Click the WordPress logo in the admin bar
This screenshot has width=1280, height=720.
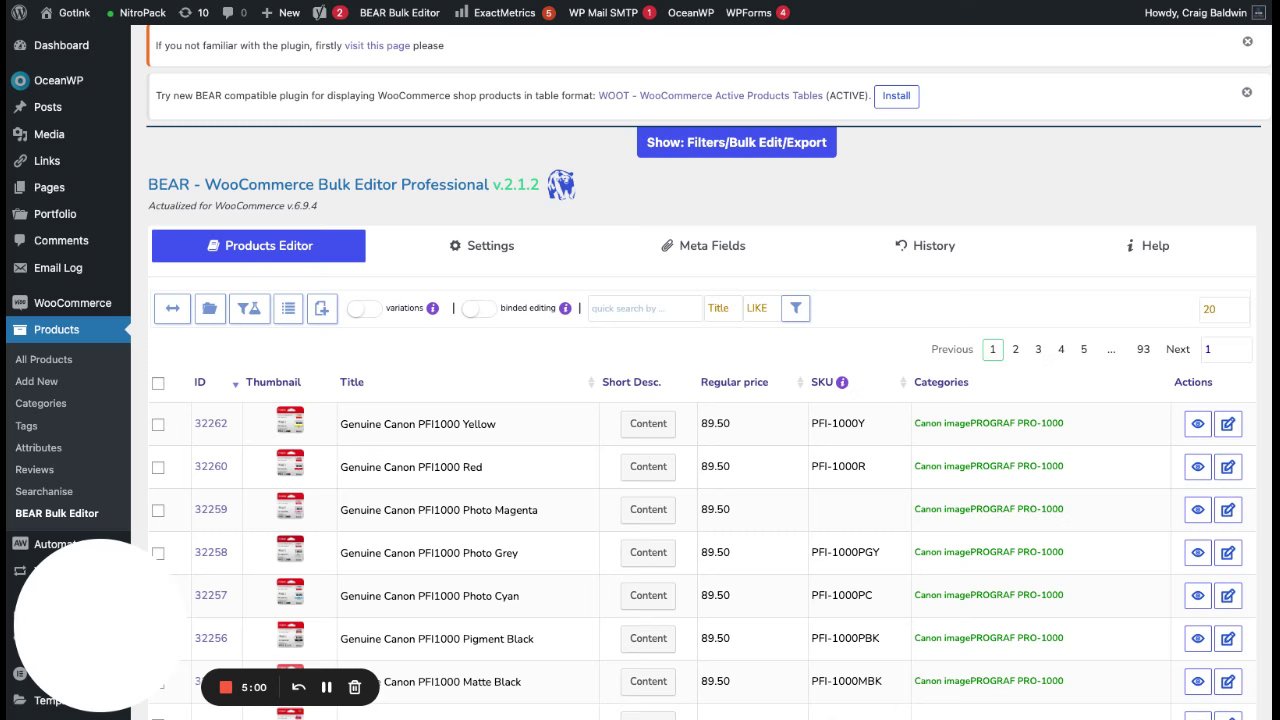click(x=19, y=13)
